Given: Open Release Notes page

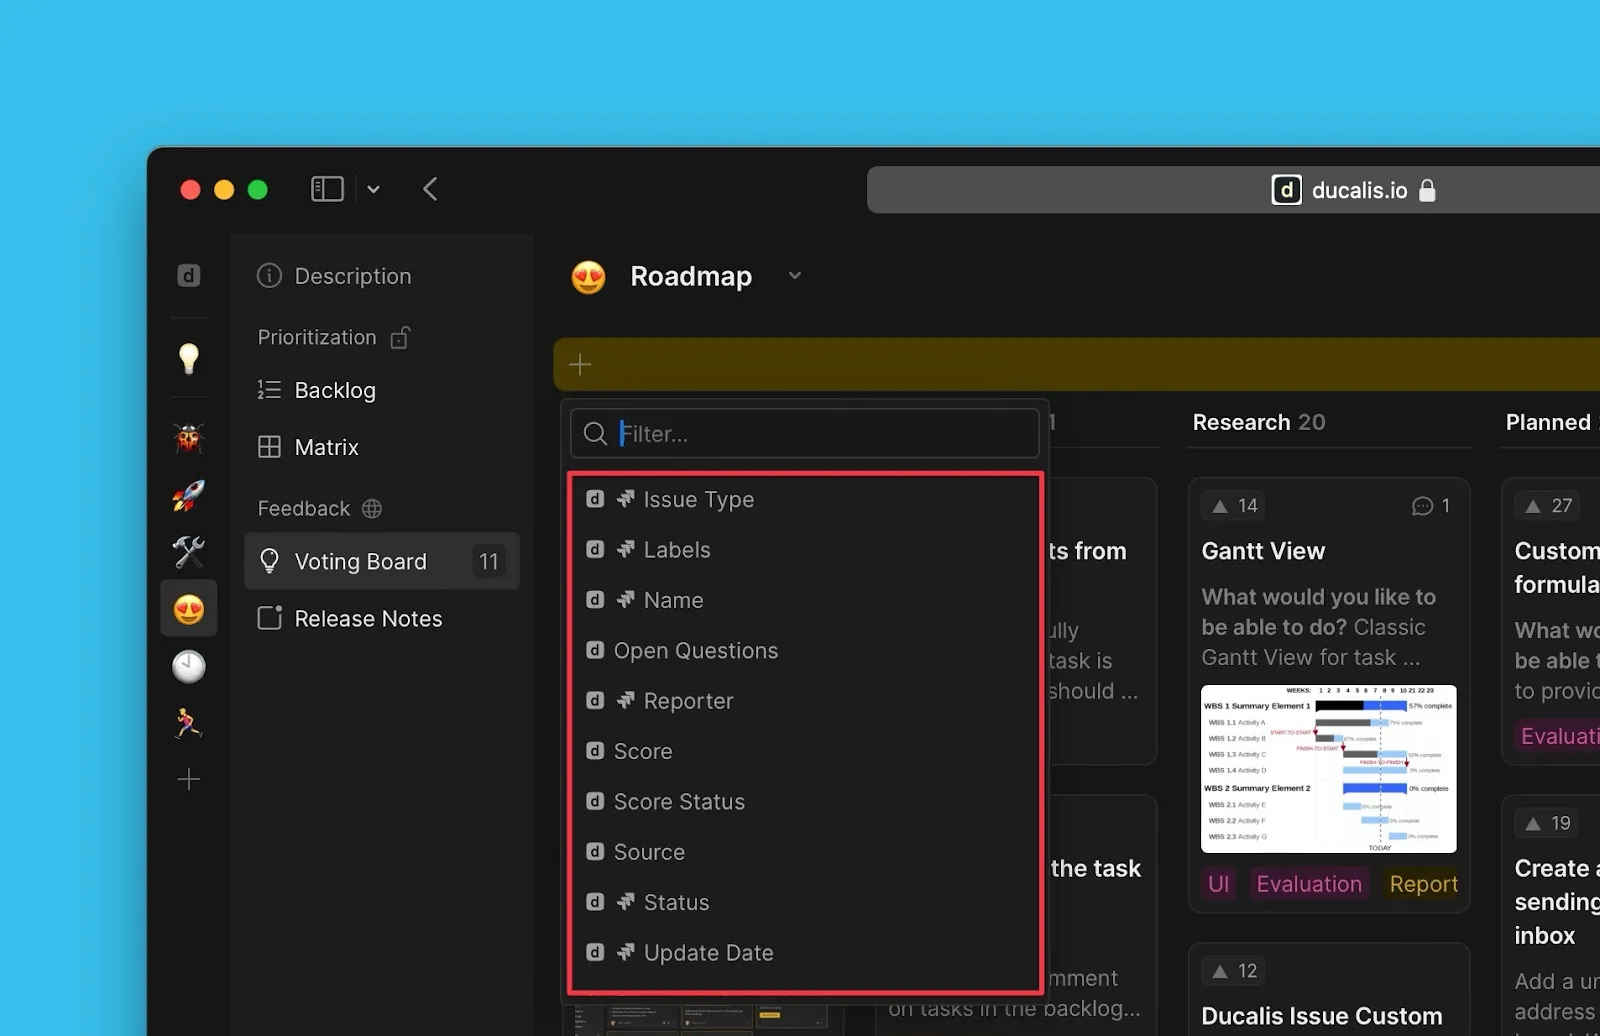Looking at the screenshot, I should point(367,619).
